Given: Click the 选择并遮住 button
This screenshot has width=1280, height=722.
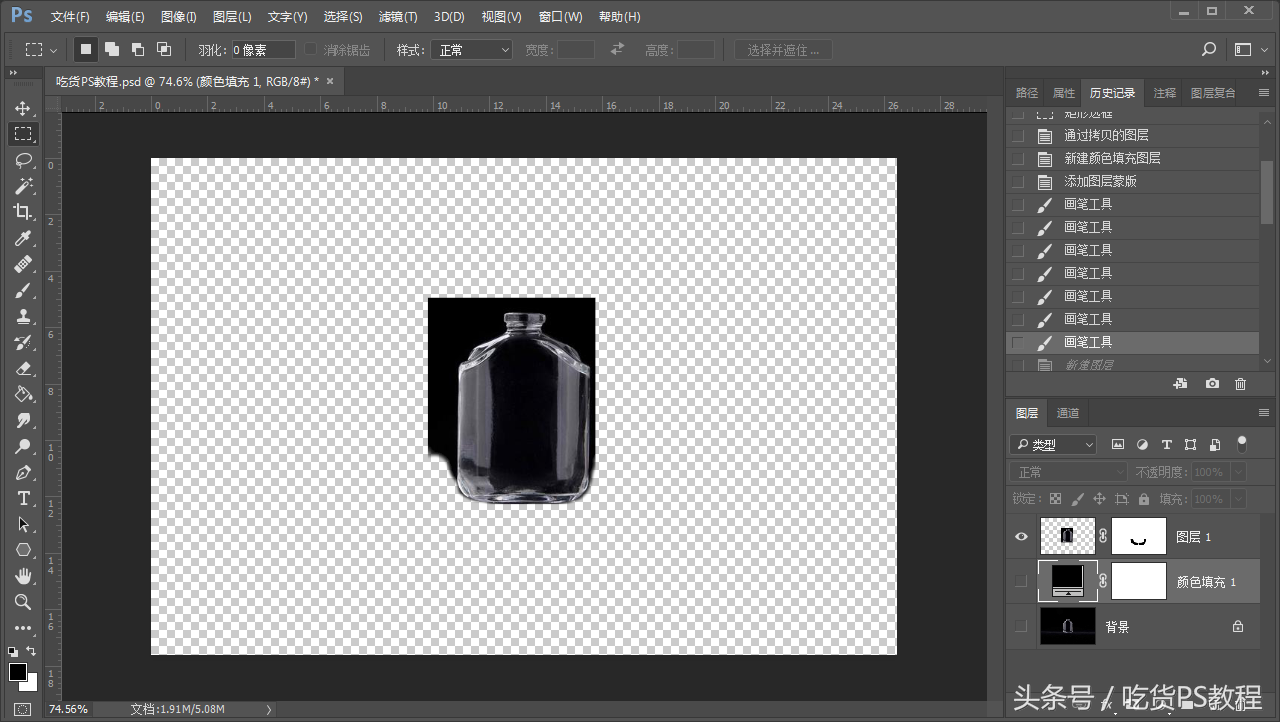Looking at the screenshot, I should 783,50.
